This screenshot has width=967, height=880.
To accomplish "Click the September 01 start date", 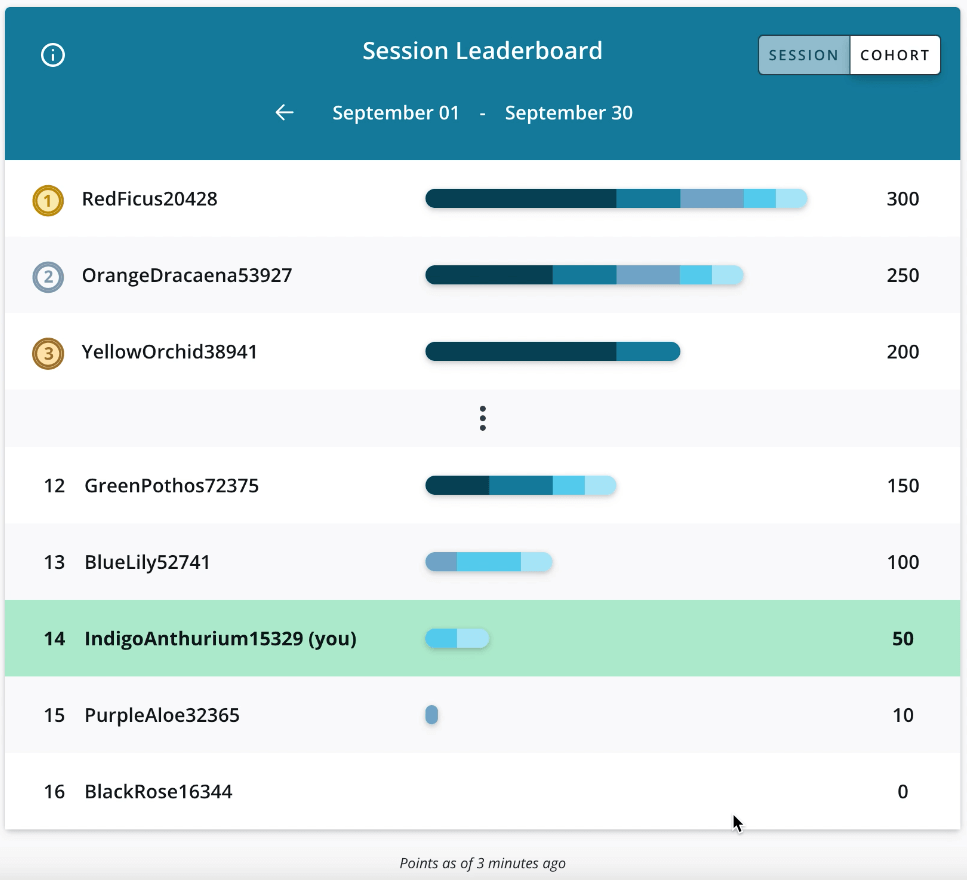I will (396, 113).
